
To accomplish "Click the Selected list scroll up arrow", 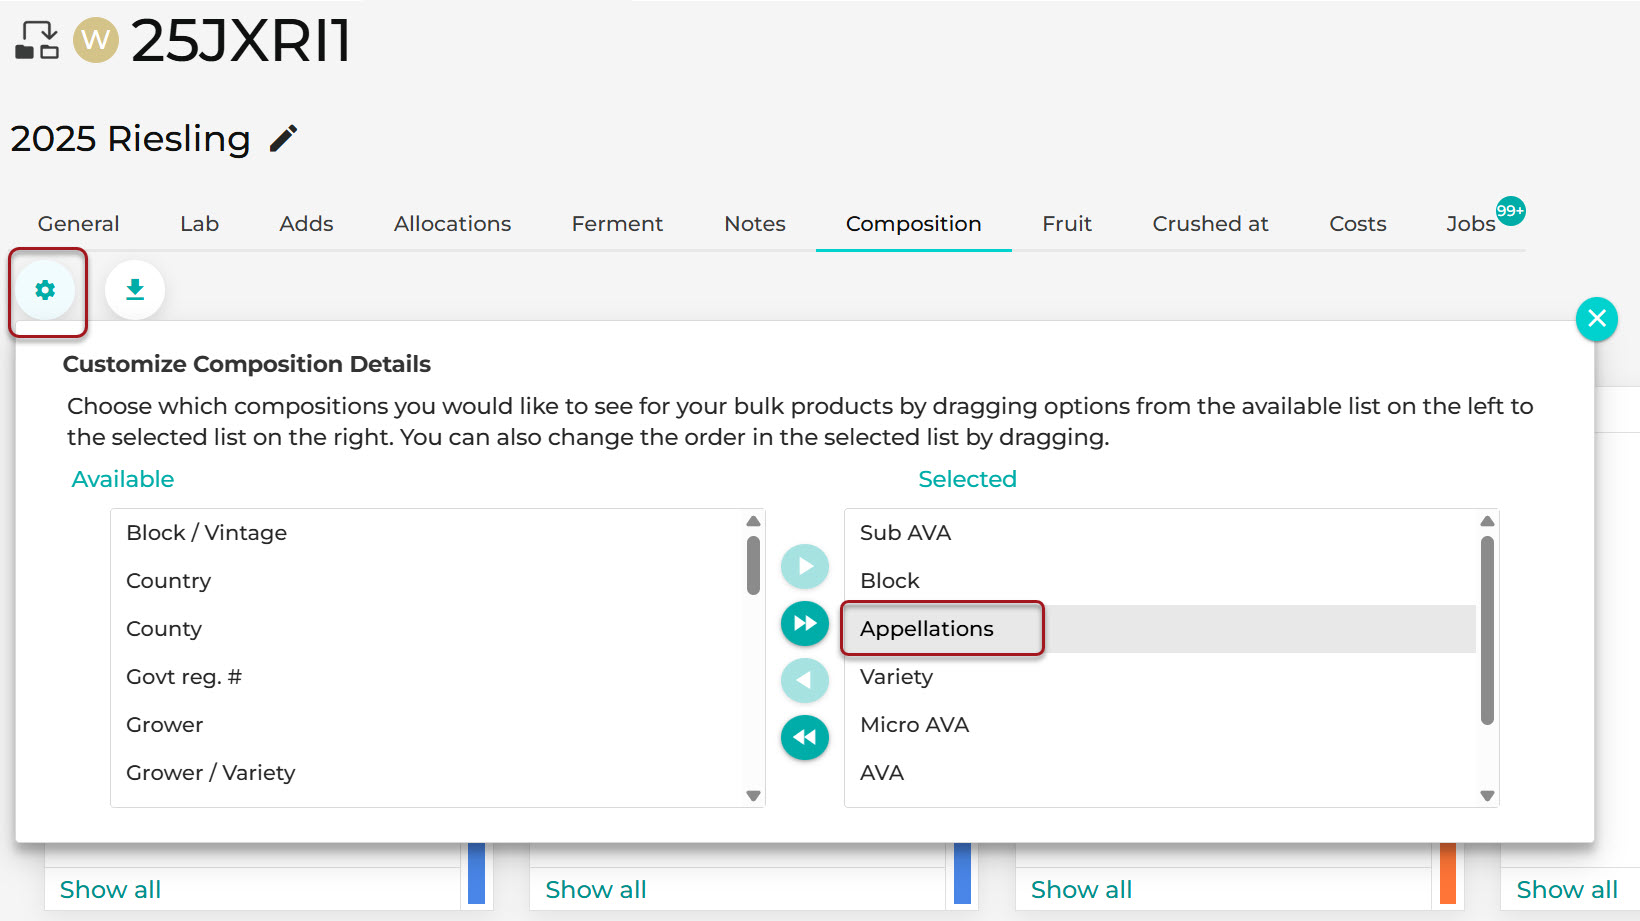I will point(1487,521).
